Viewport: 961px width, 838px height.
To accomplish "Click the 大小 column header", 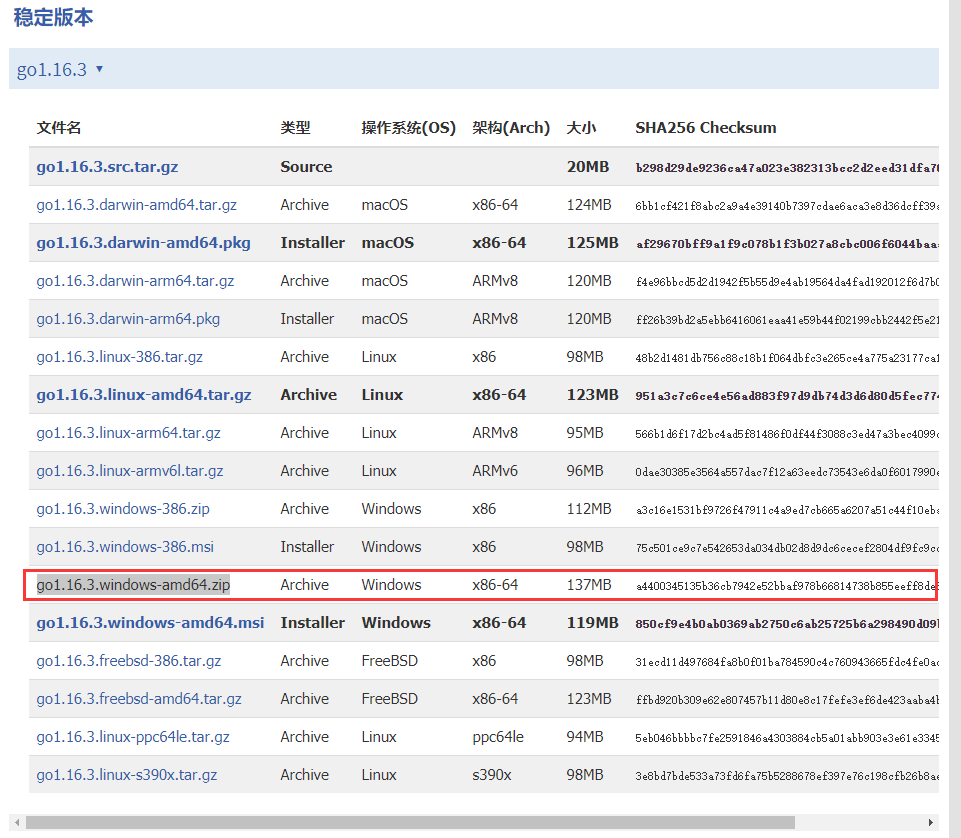I will (x=581, y=128).
